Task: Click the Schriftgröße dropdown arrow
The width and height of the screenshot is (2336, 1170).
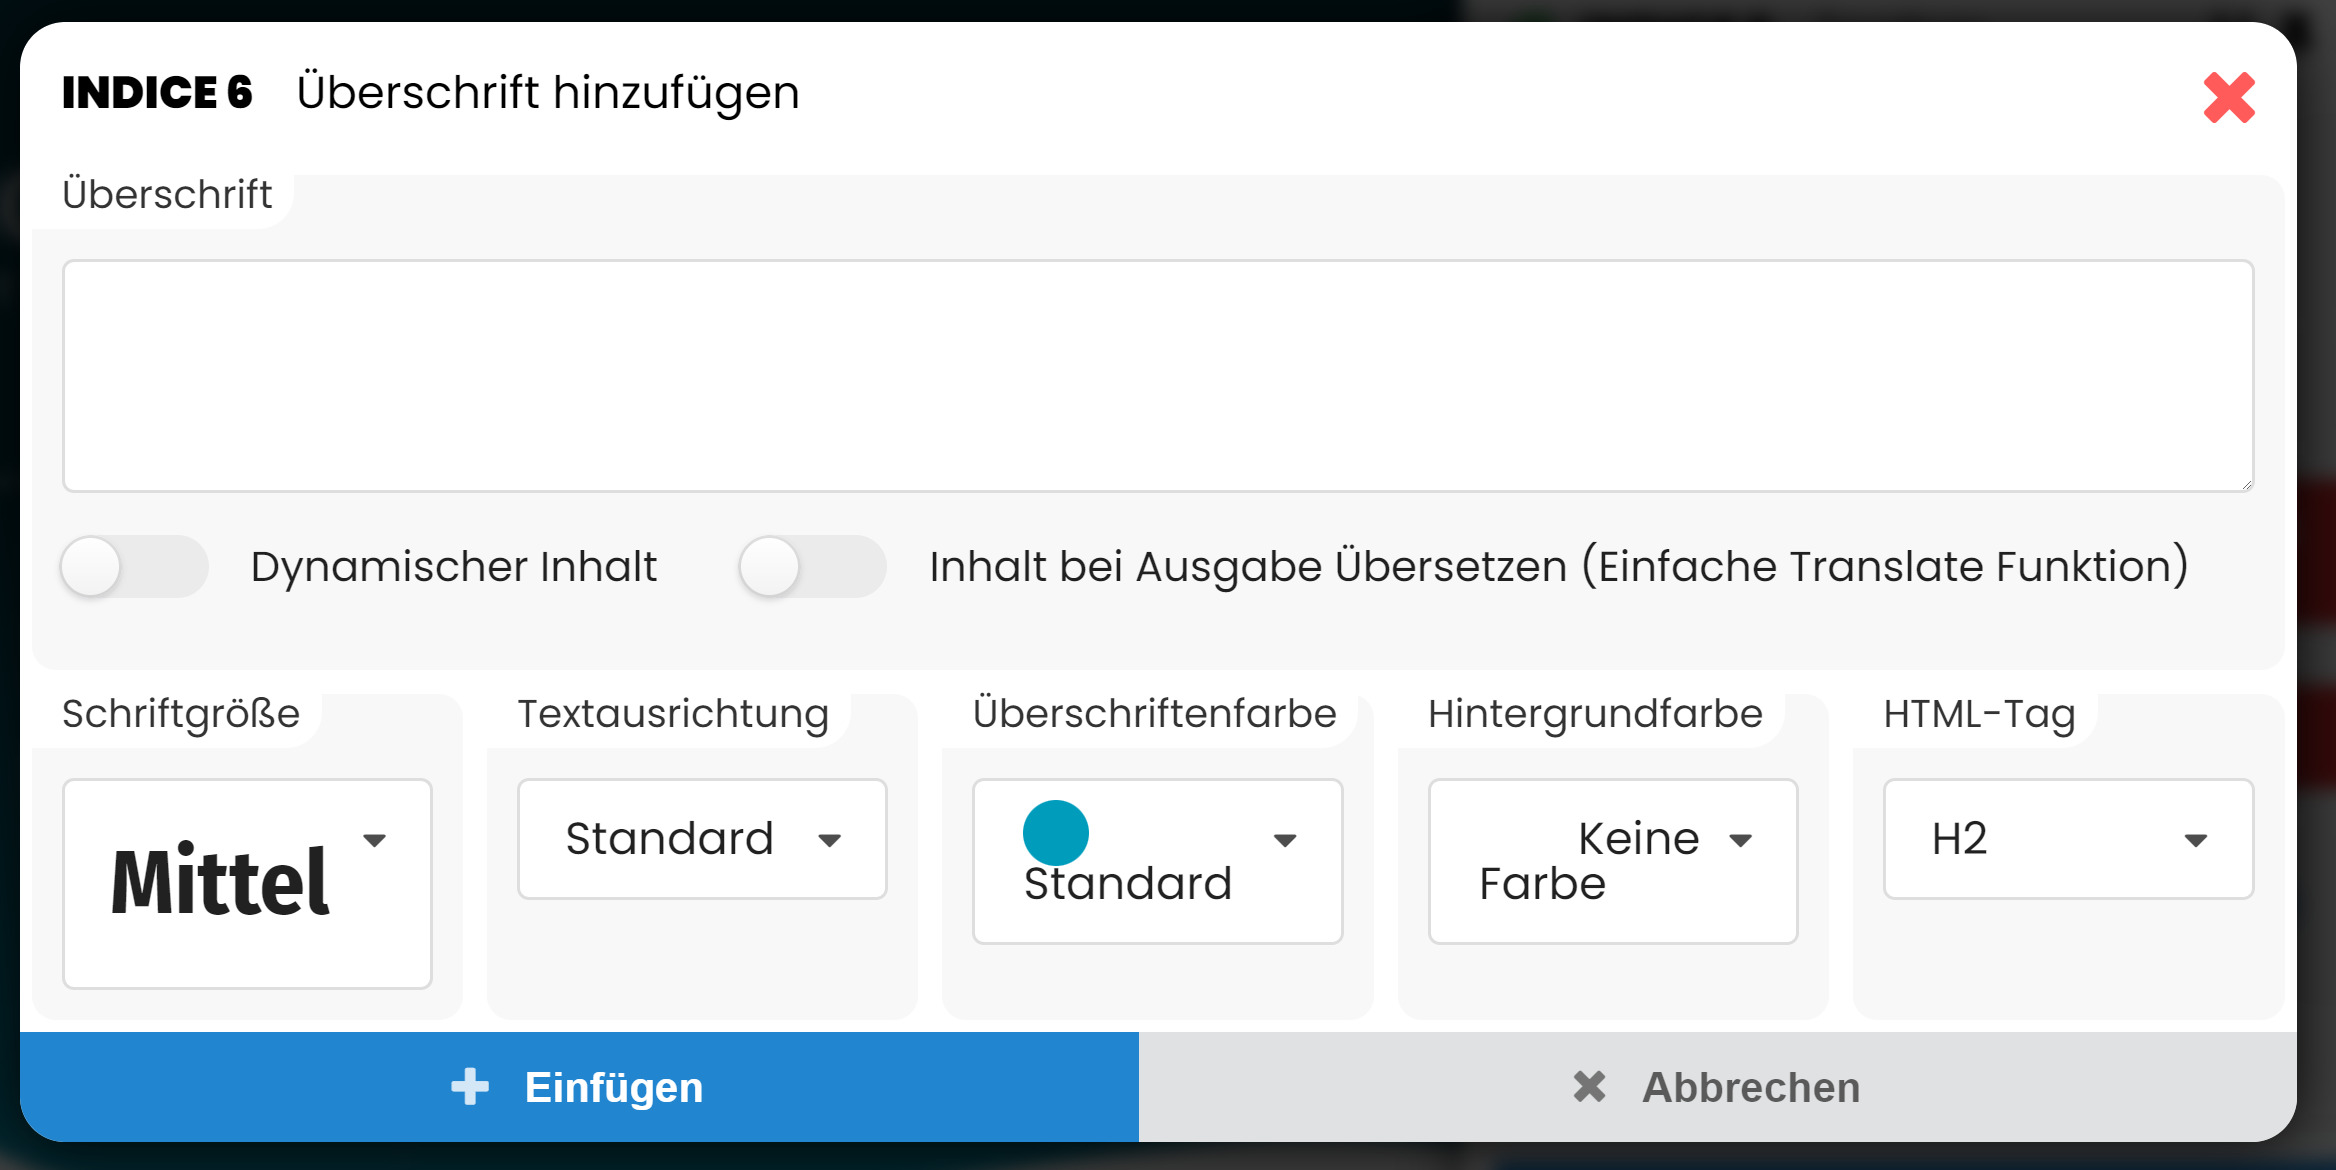Action: click(x=375, y=841)
